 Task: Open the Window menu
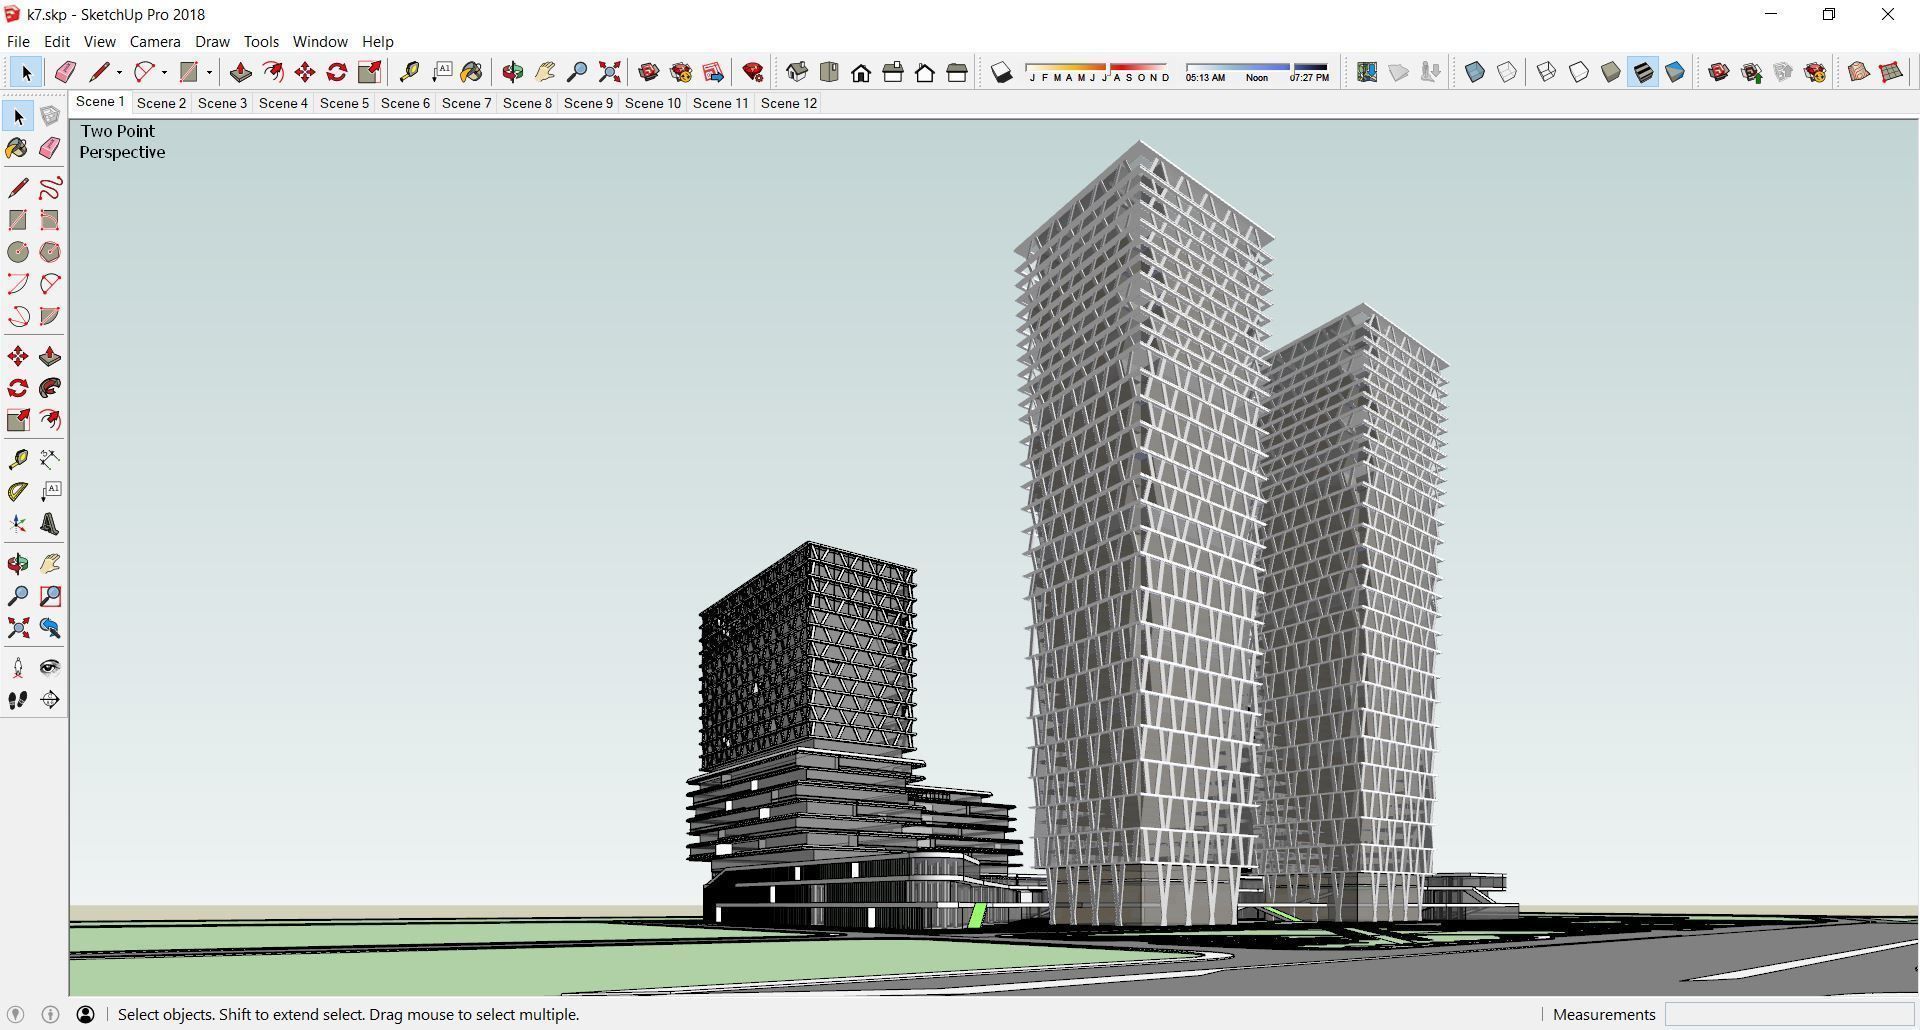[x=320, y=42]
